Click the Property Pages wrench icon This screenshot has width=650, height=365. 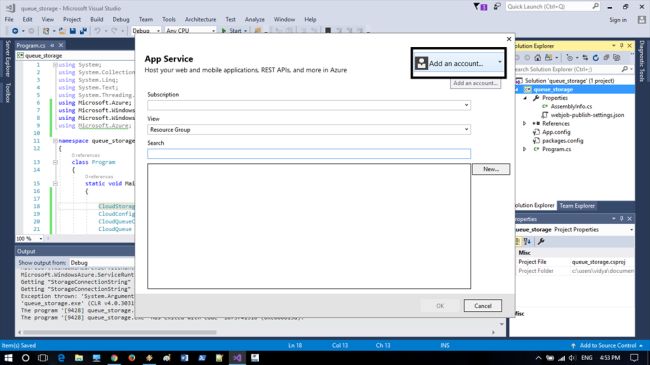[541, 241]
